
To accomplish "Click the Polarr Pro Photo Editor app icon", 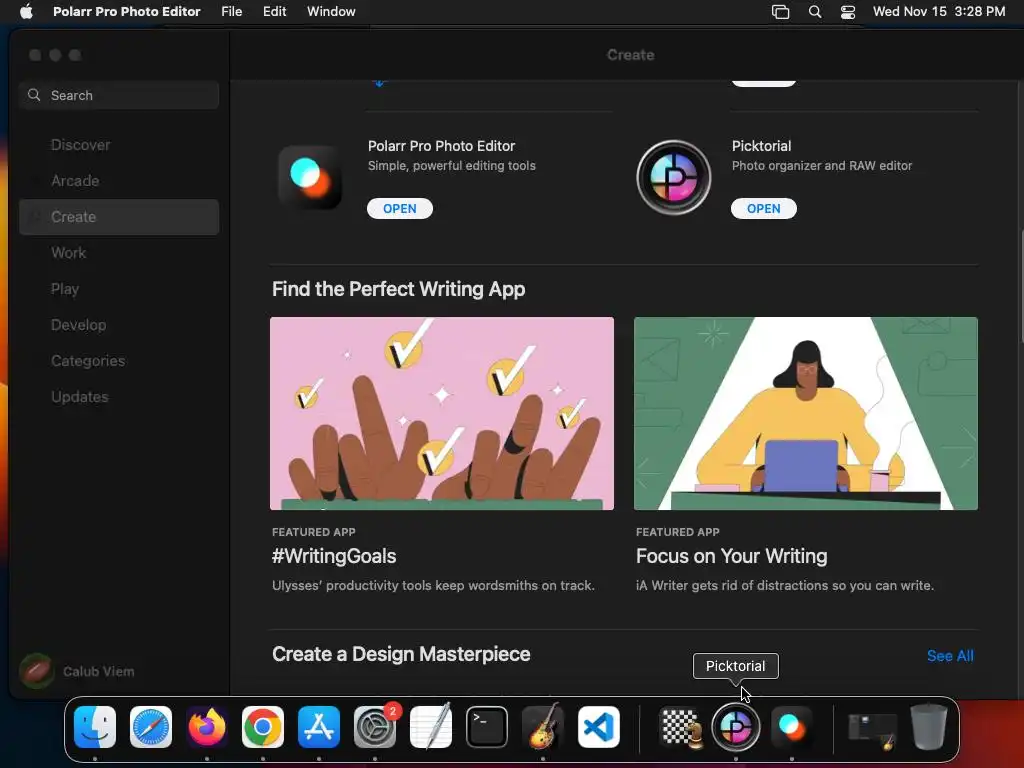I will 310,177.
